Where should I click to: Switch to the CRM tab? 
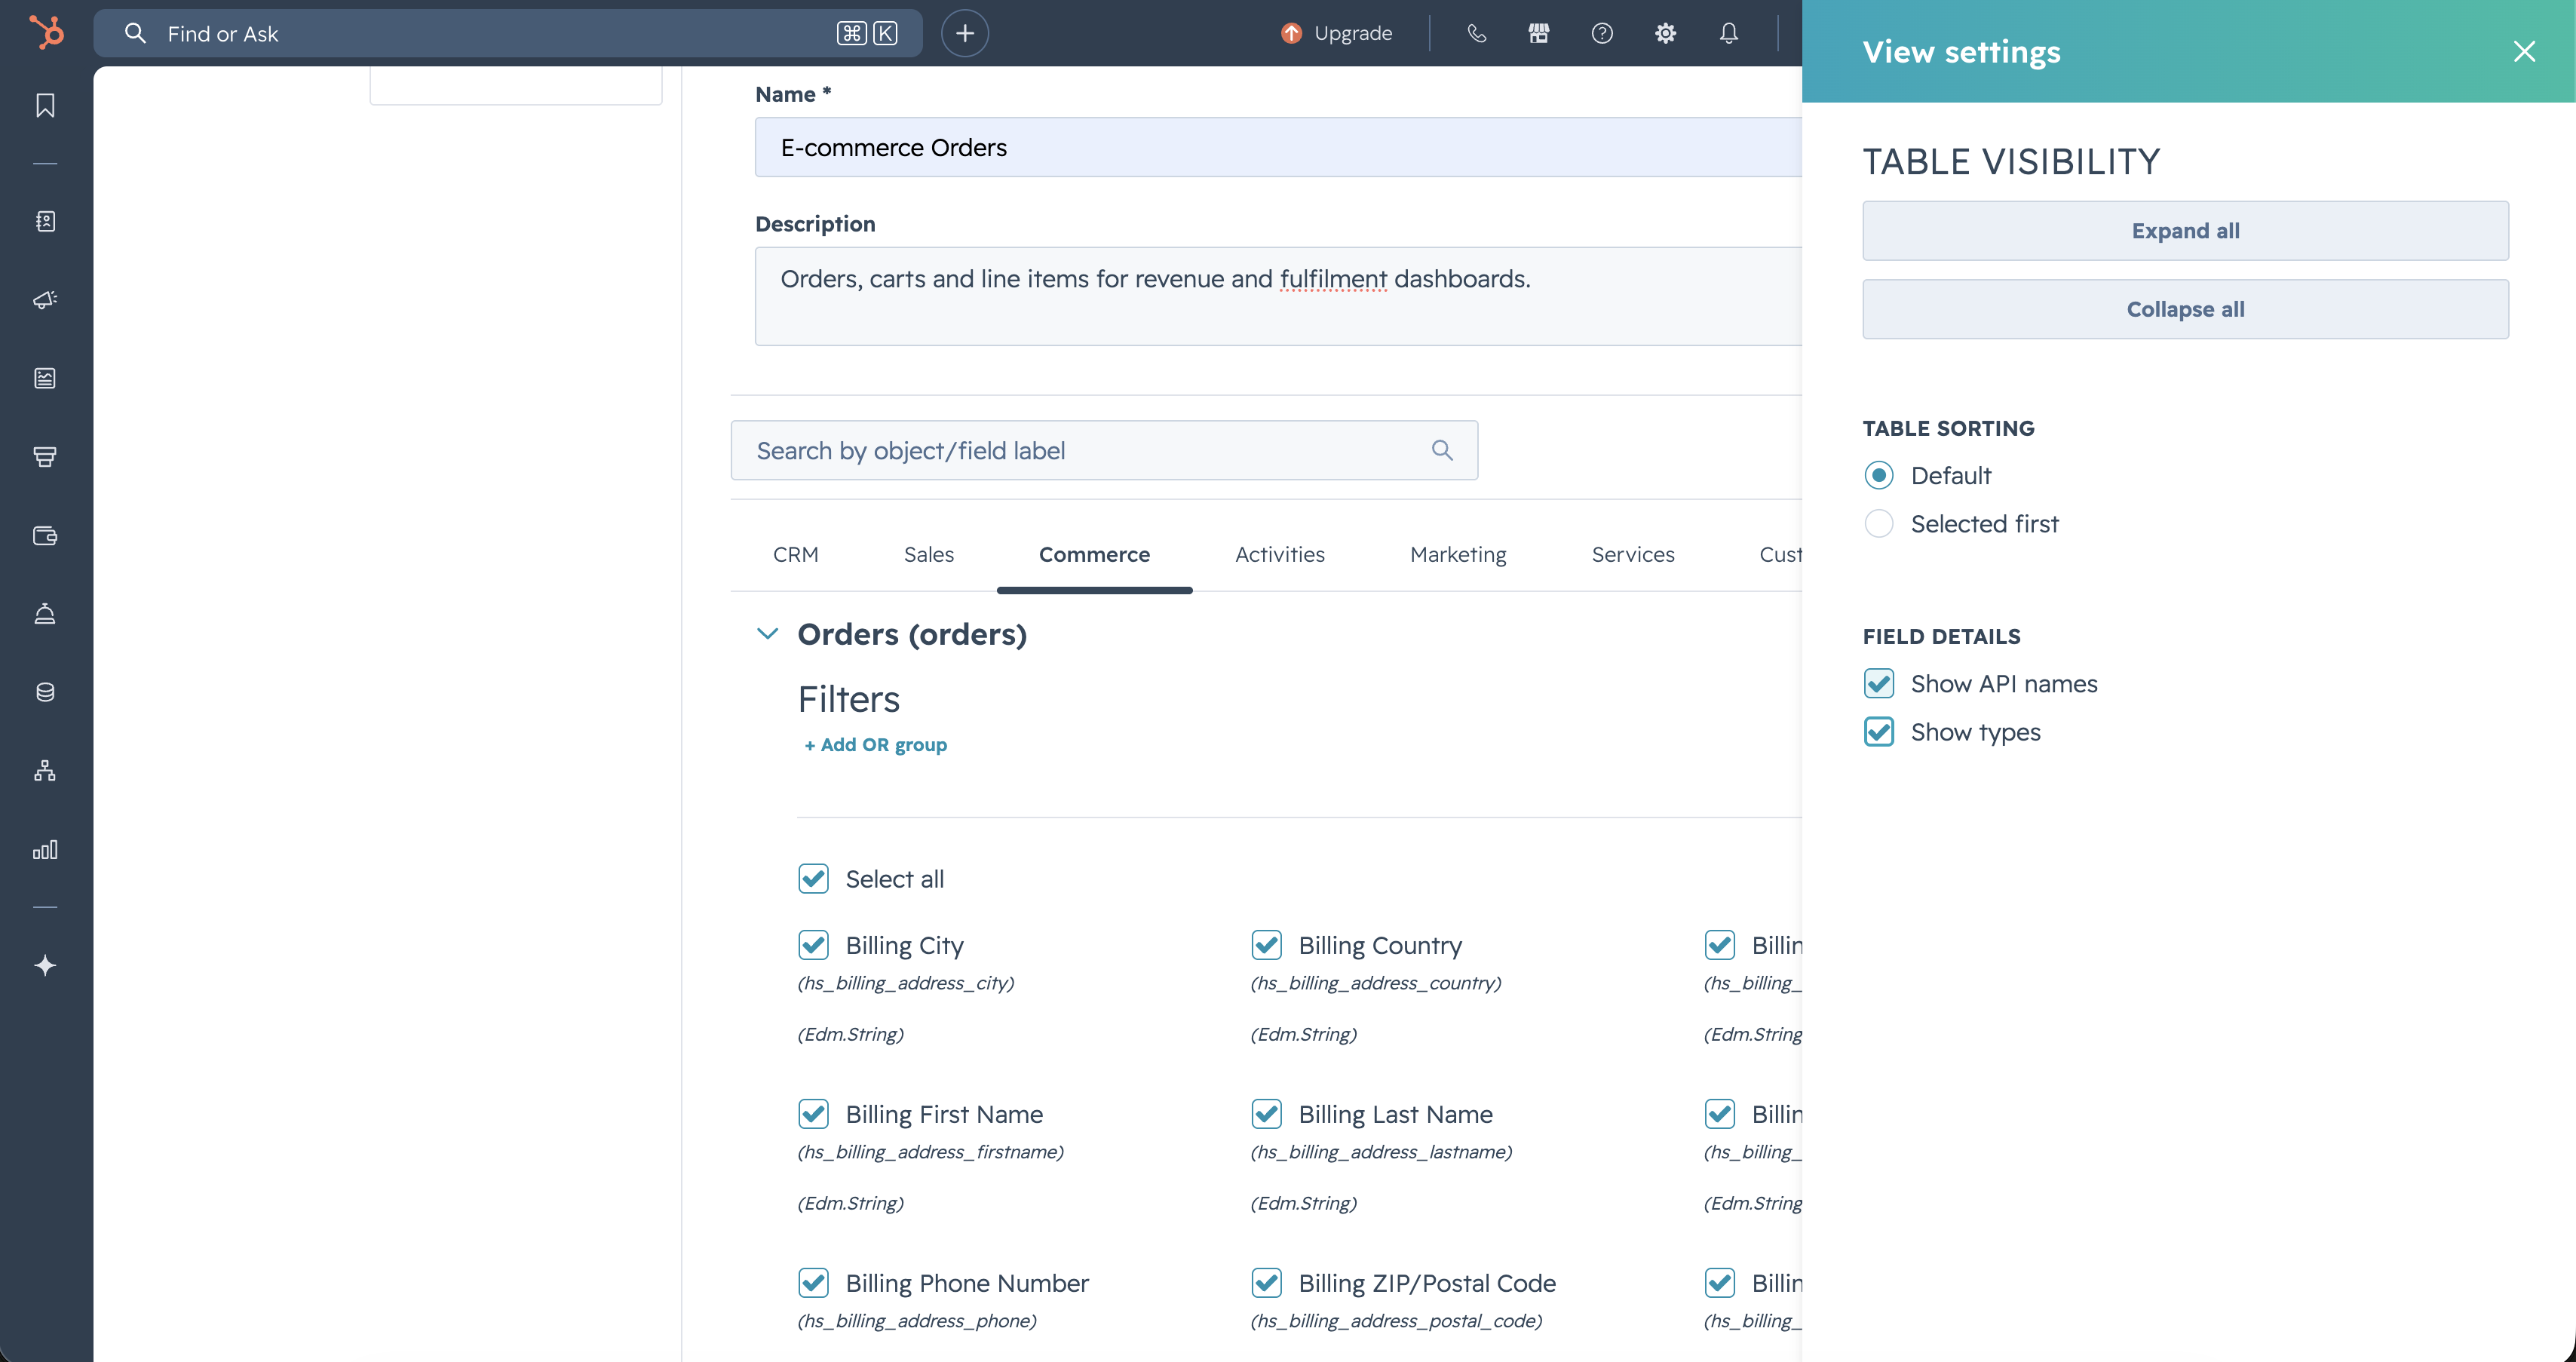coord(795,554)
